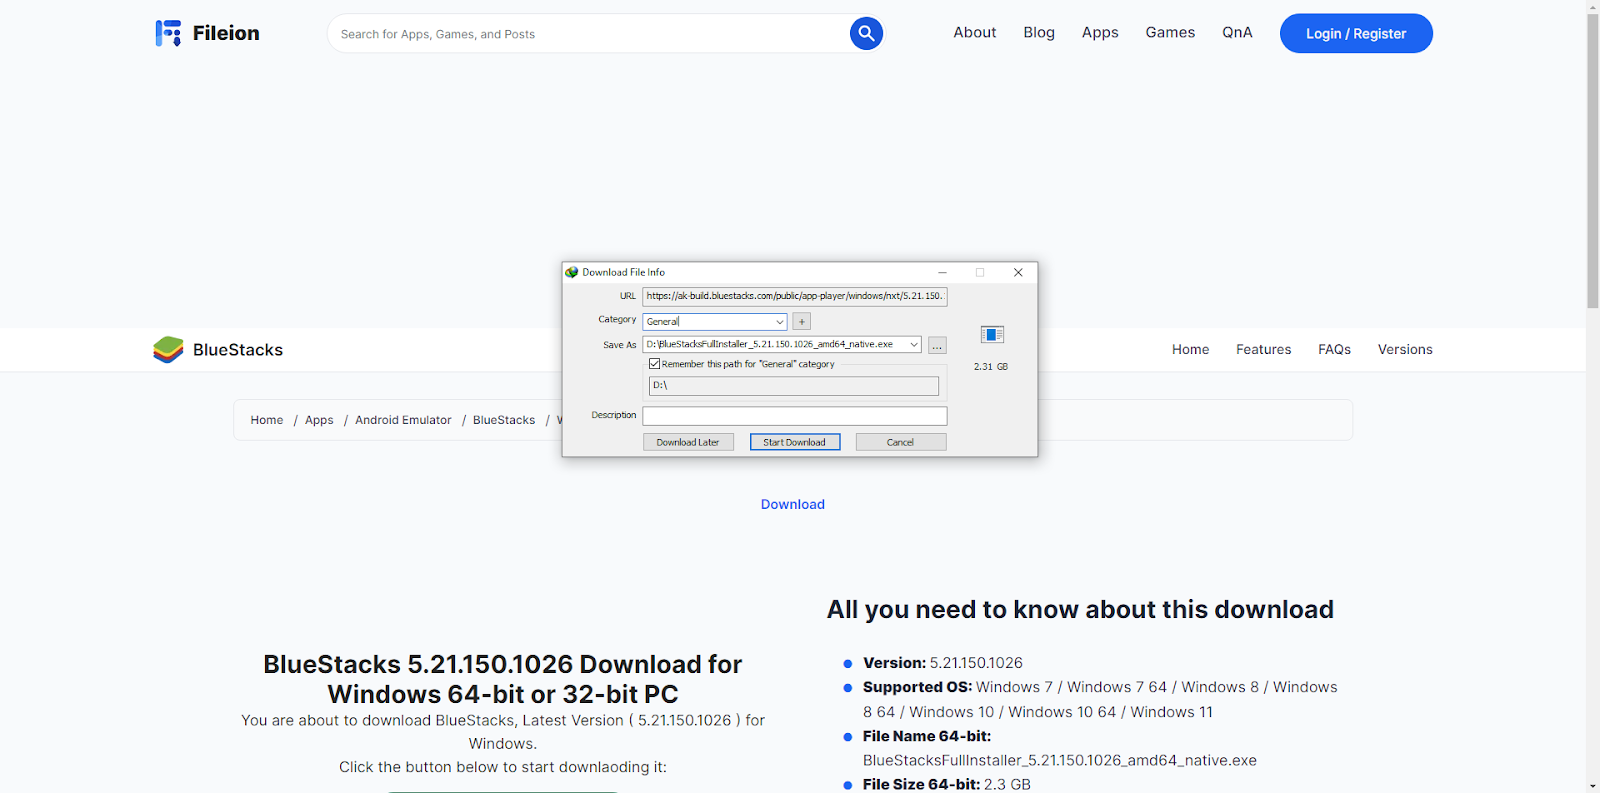Click the file type icon above 2.31 GB
This screenshot has width=1600, height=793.
click(992, 334)
